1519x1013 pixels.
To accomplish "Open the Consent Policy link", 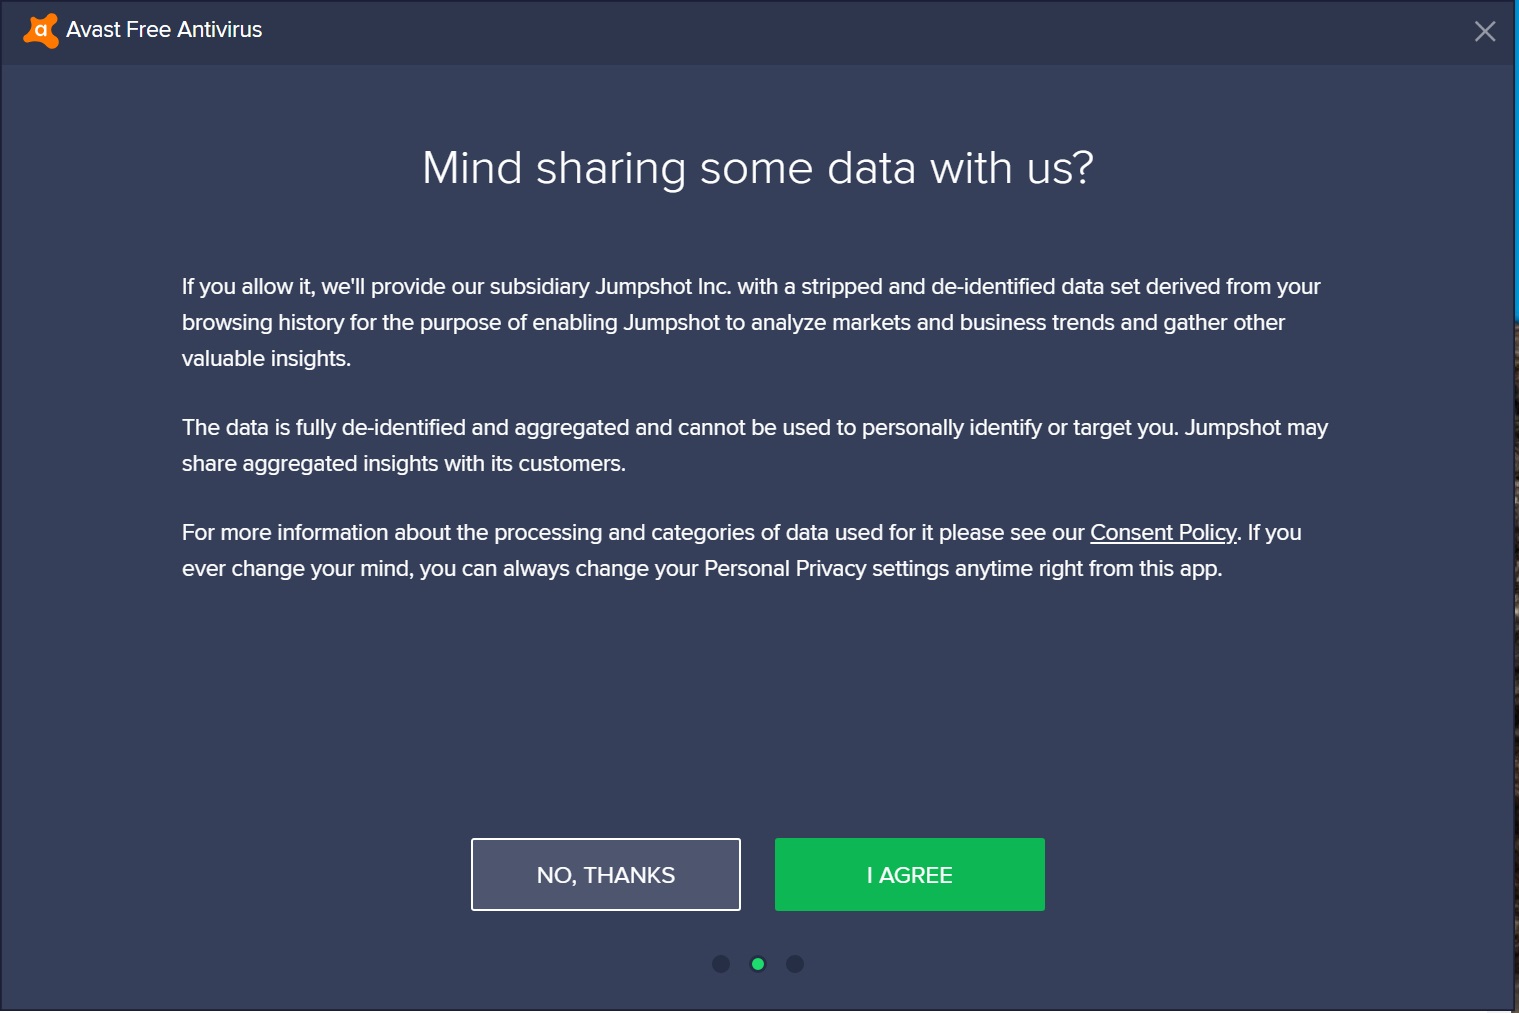I will (1163, 533).
